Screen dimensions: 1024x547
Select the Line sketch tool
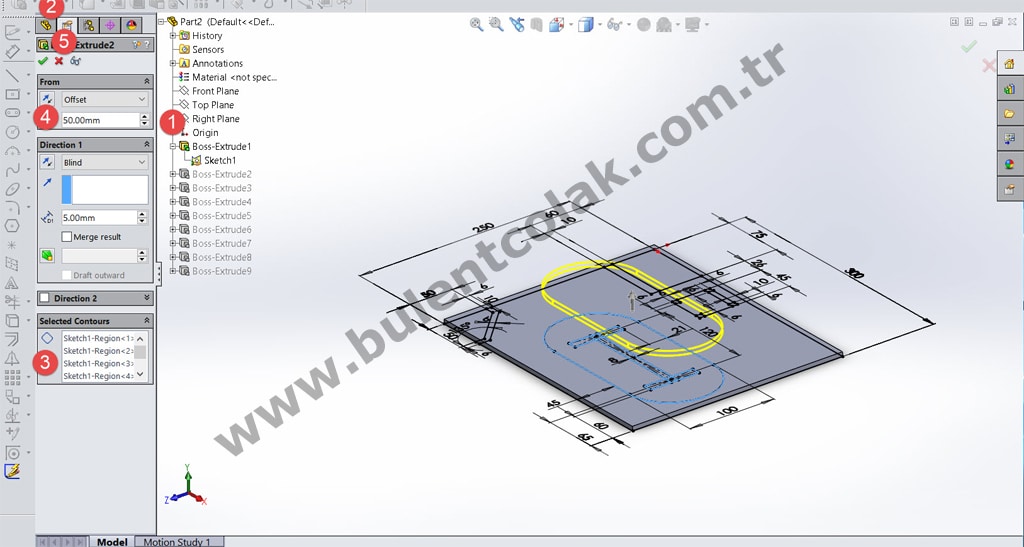tap(12, 76)
